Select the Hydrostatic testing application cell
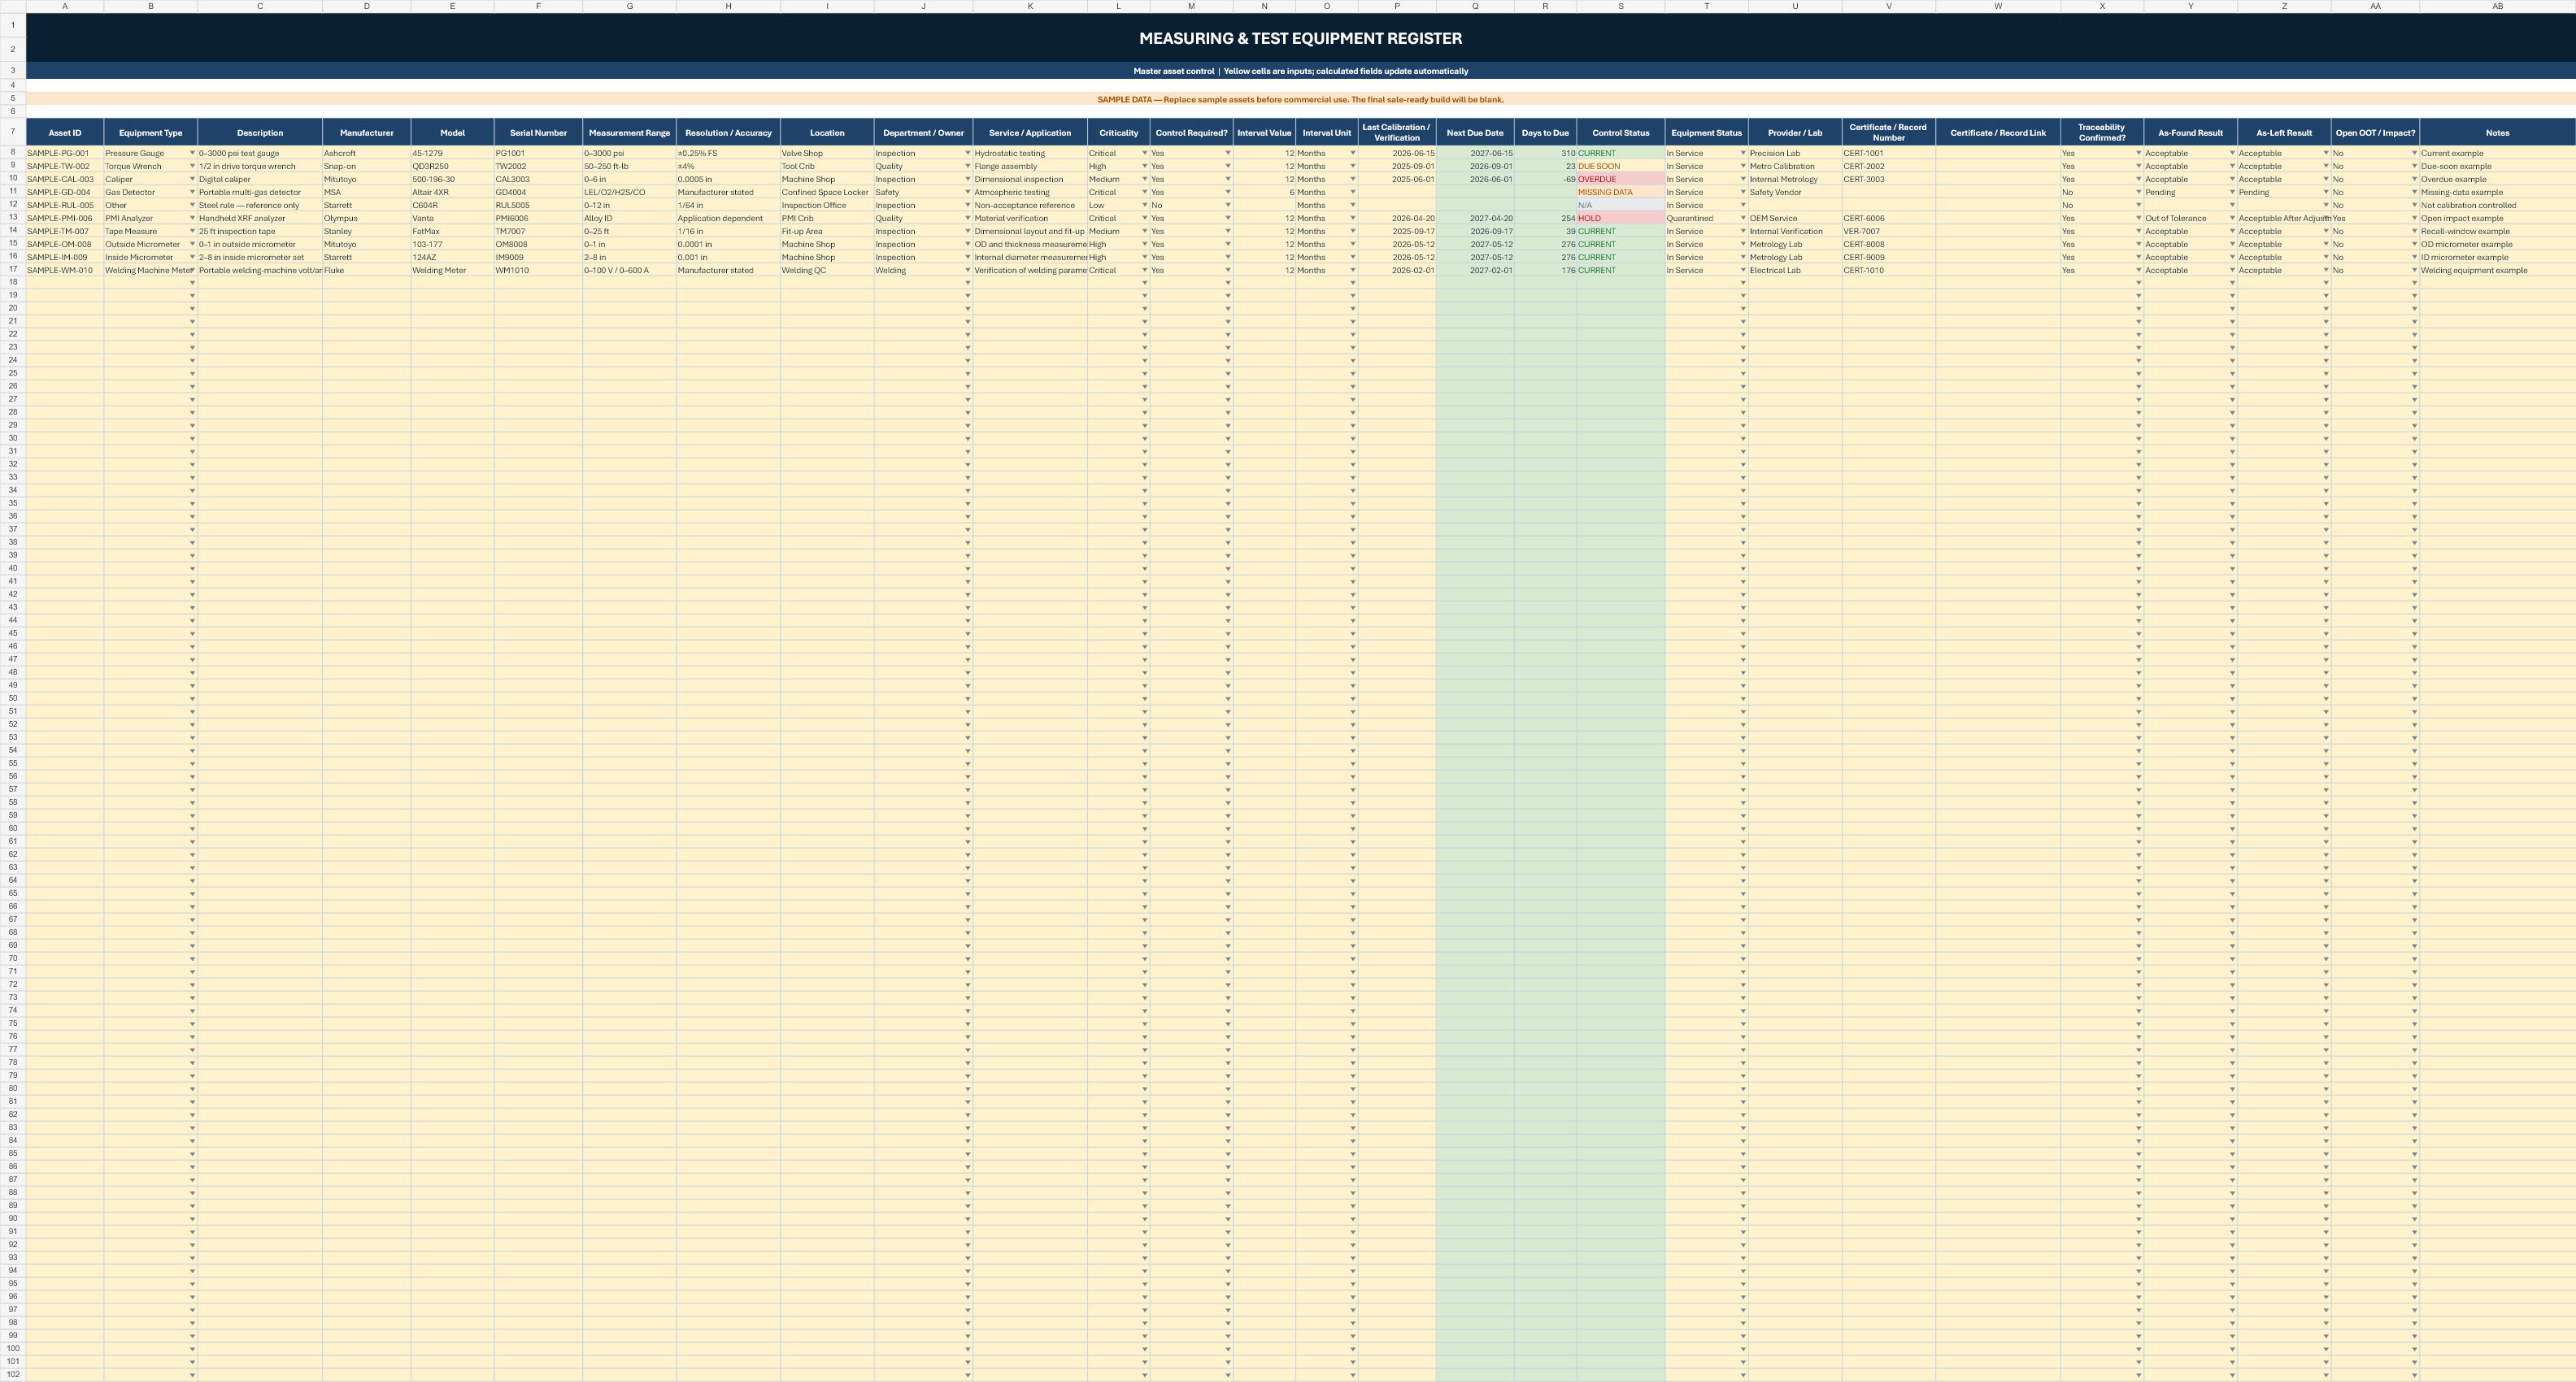The width and height of the screenshot is (2576, 1382). (1030, 154)
